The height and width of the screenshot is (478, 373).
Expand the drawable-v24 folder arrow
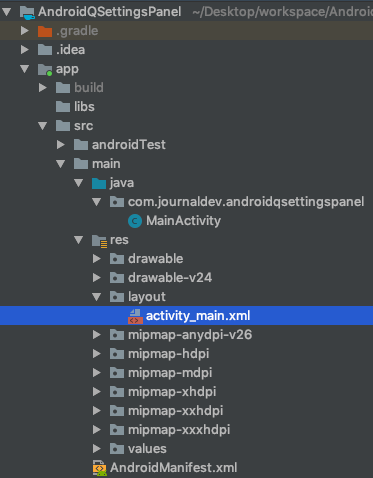97,278
